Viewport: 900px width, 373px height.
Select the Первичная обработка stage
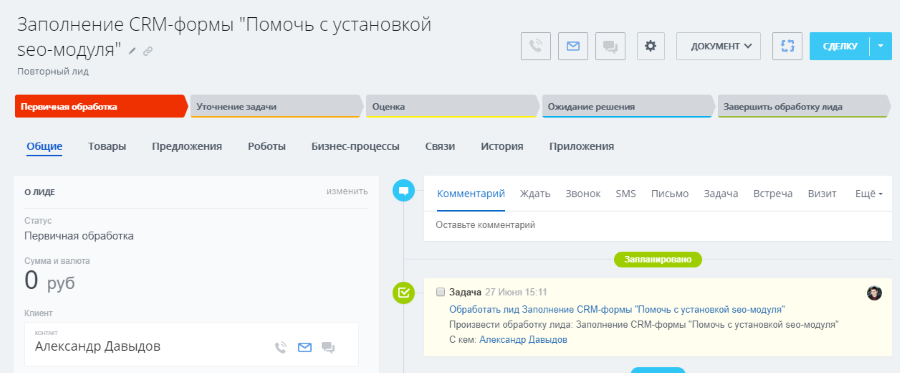[101, 107]
